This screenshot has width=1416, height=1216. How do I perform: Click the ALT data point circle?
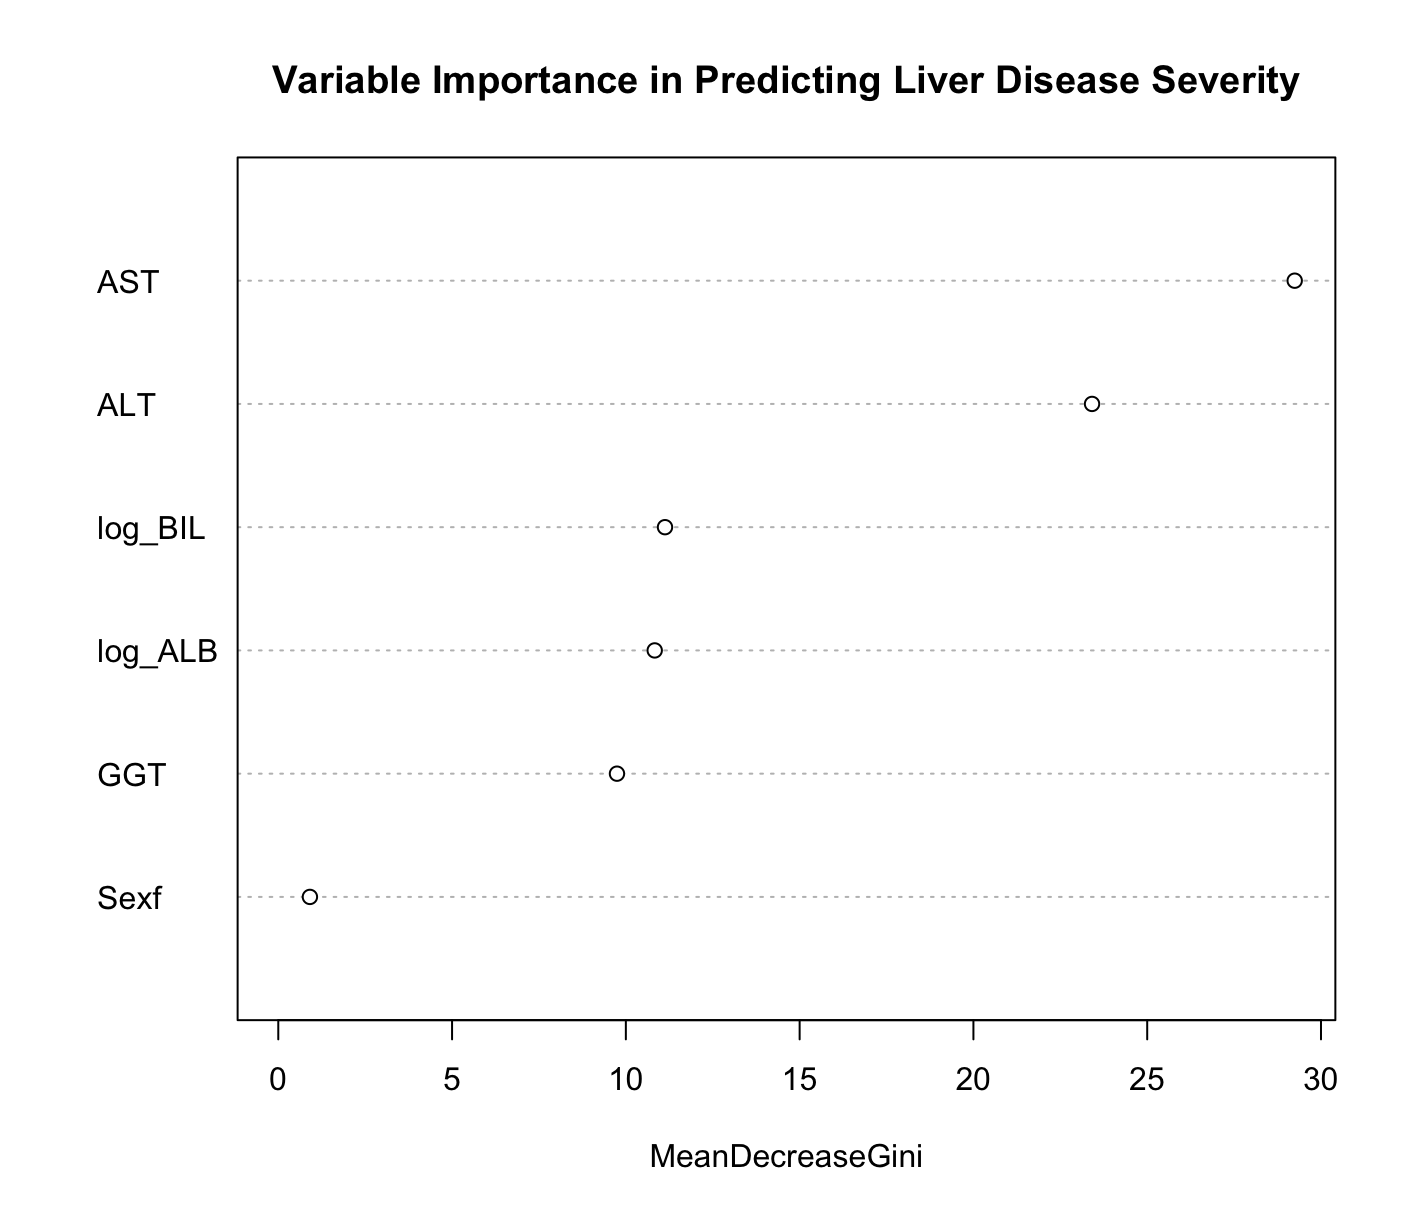click(1091, 404)
